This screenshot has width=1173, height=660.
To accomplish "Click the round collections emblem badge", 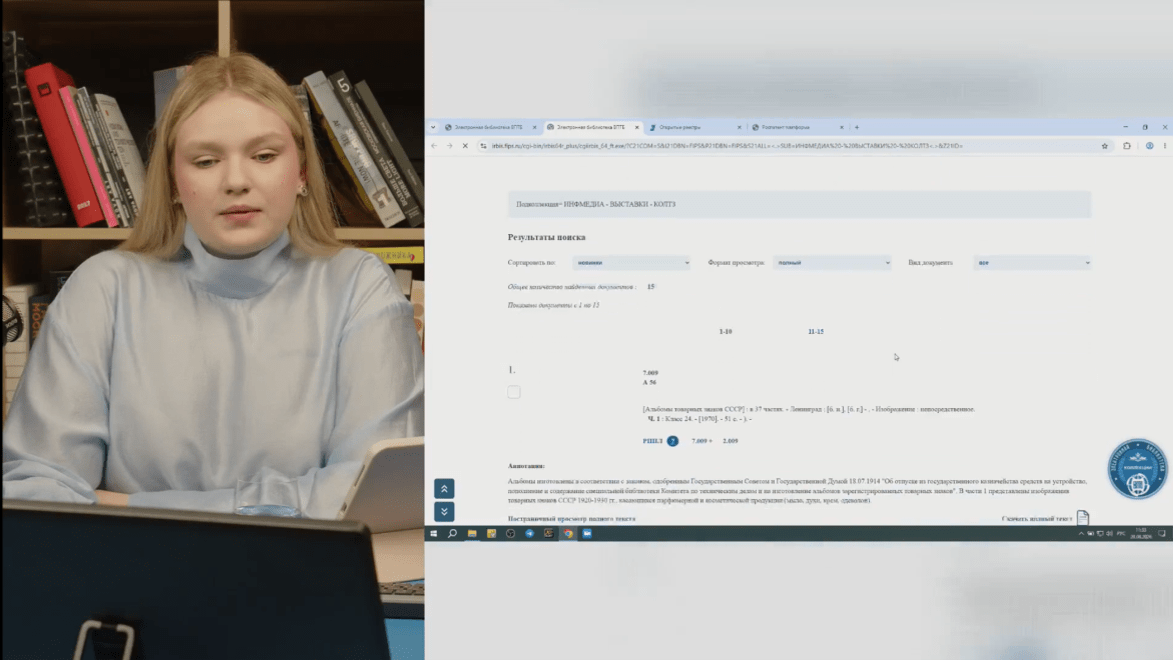I will click(x=1137, y=469).
